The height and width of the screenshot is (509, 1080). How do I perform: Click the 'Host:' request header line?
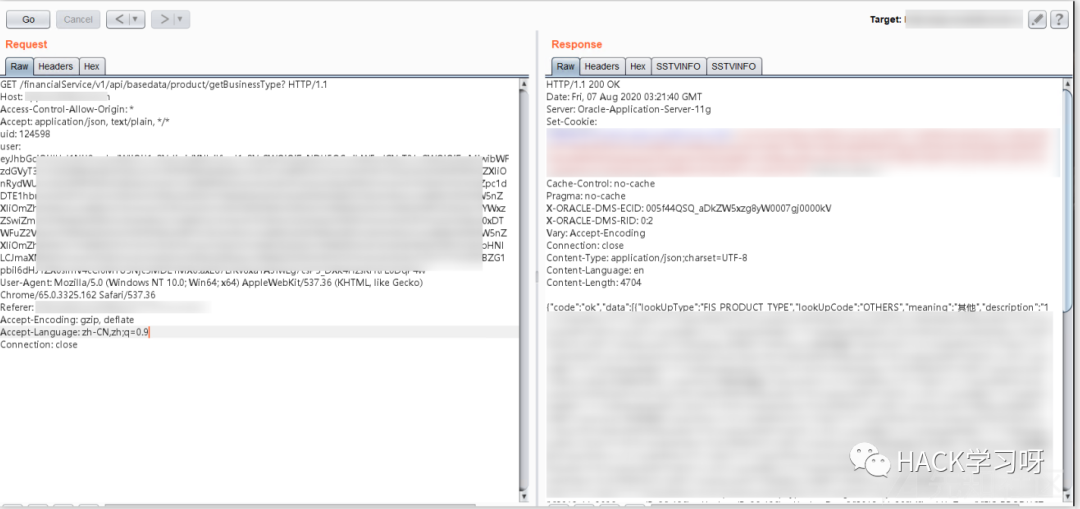[x=12, y=97]
